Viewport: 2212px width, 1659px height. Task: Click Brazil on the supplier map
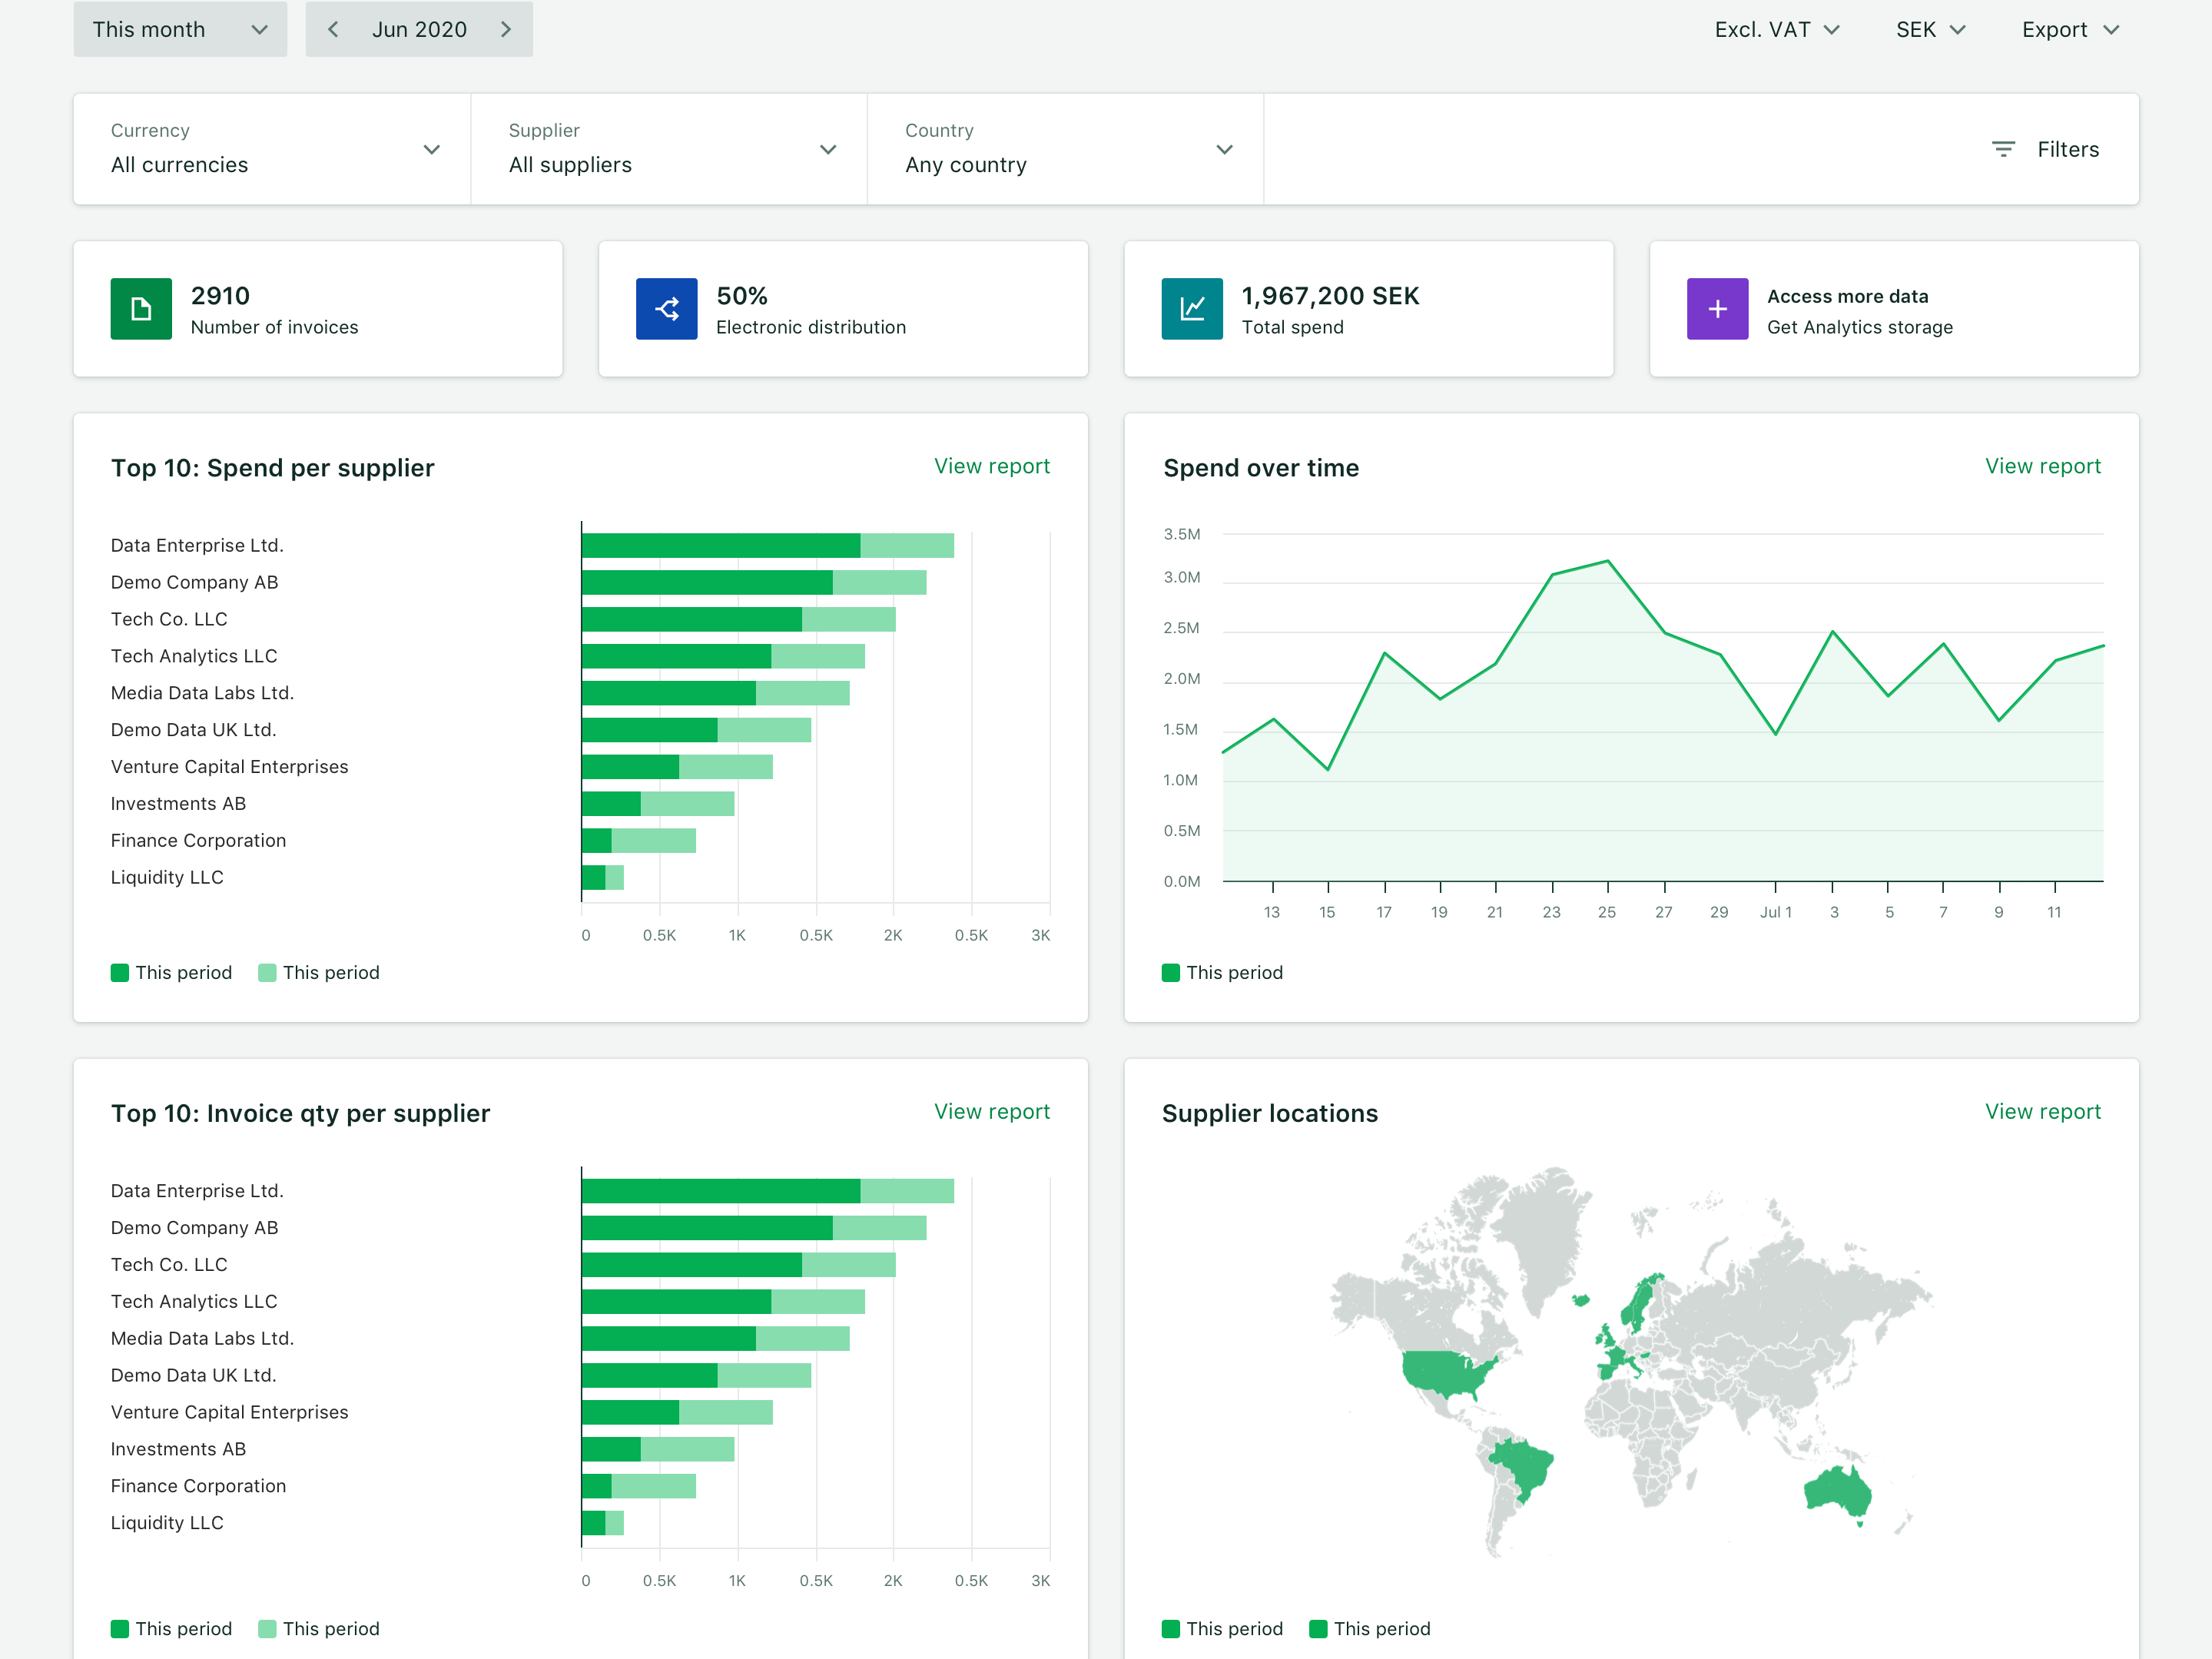tap(1525, 1466)
